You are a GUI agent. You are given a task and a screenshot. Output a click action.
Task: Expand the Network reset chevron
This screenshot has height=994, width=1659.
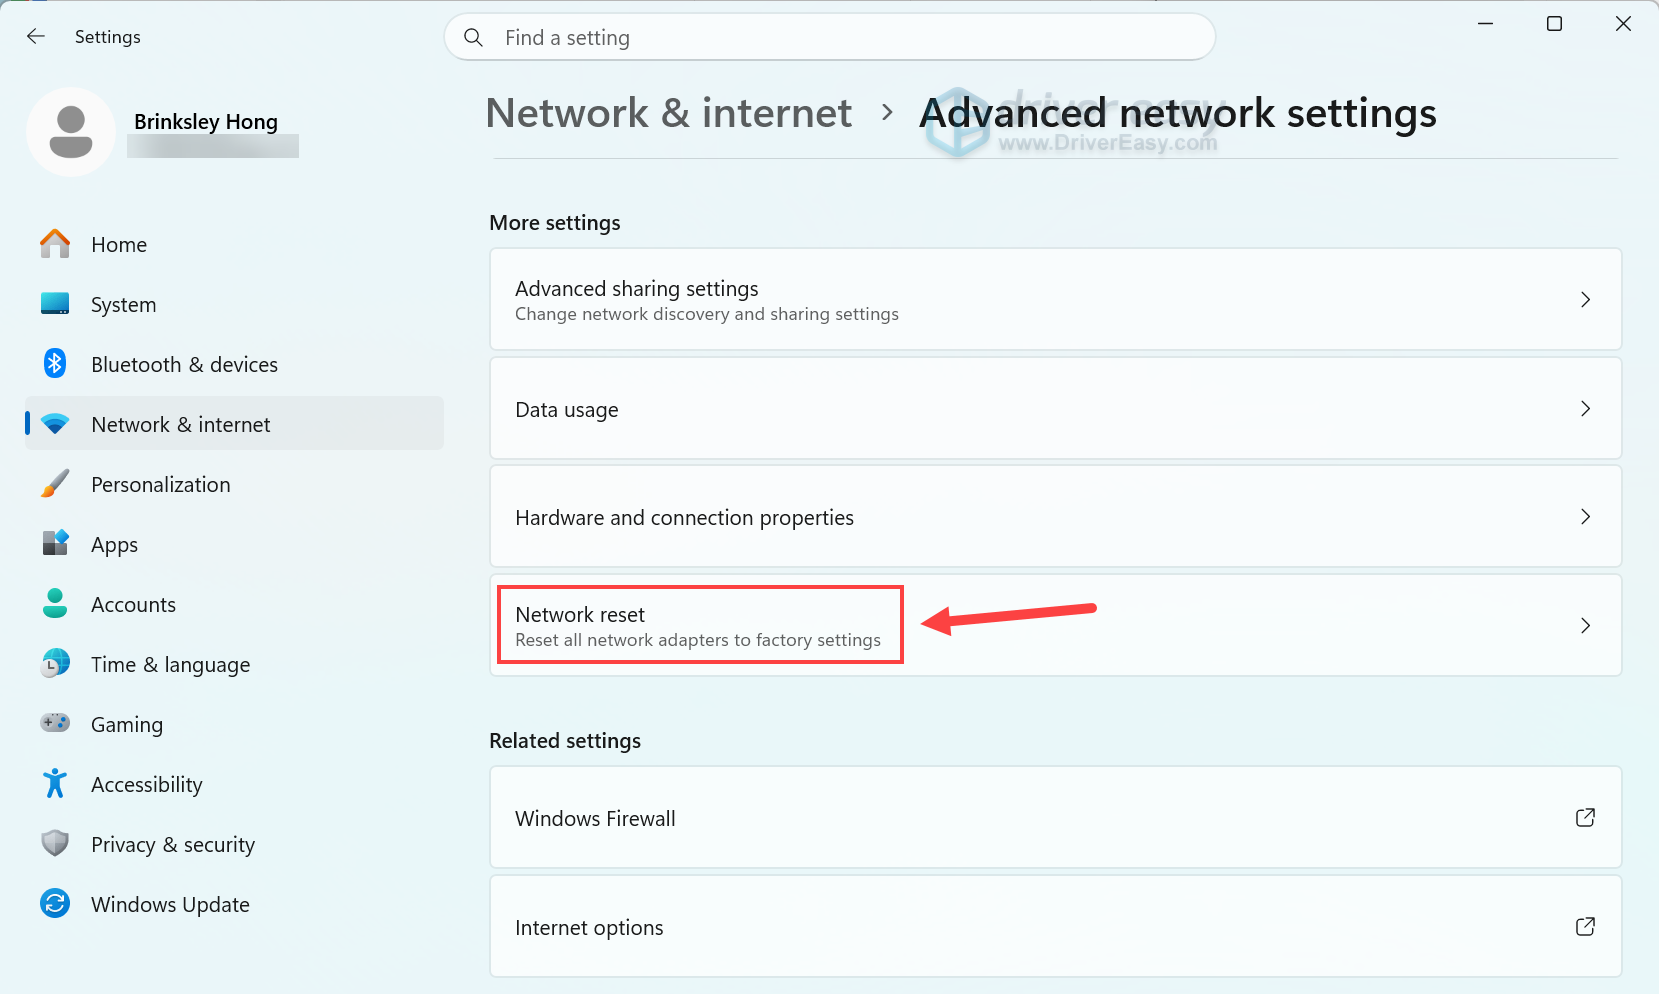point(1585,626)
